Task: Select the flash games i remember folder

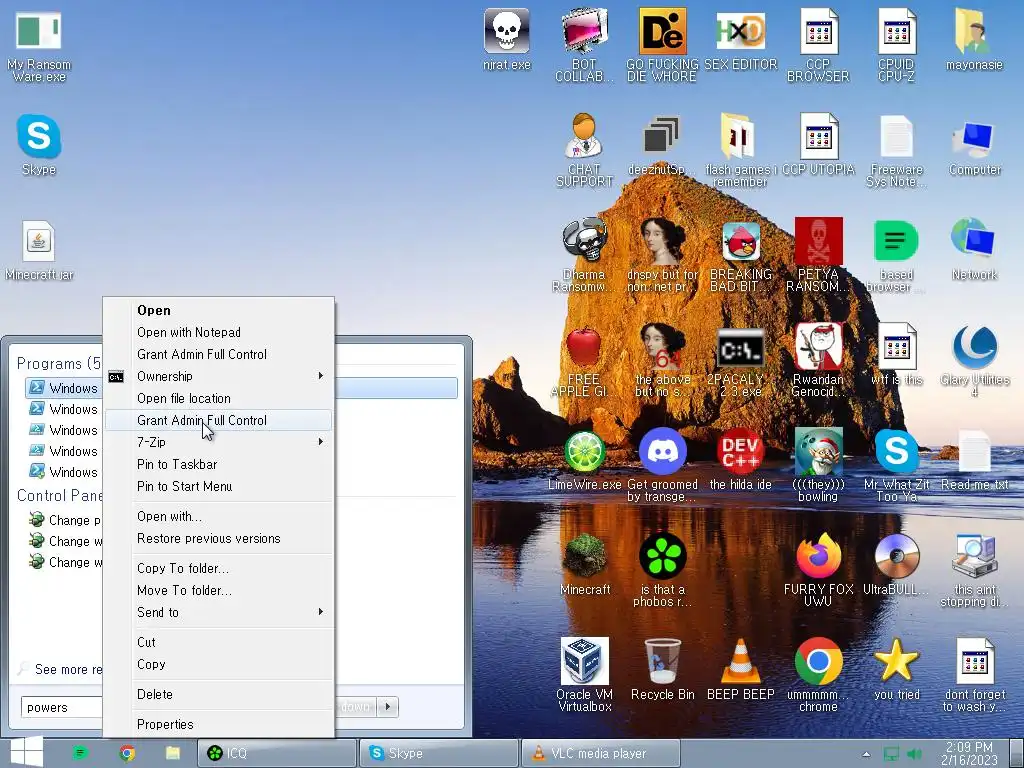Action: pyautogui.click(x=739, y=136)
